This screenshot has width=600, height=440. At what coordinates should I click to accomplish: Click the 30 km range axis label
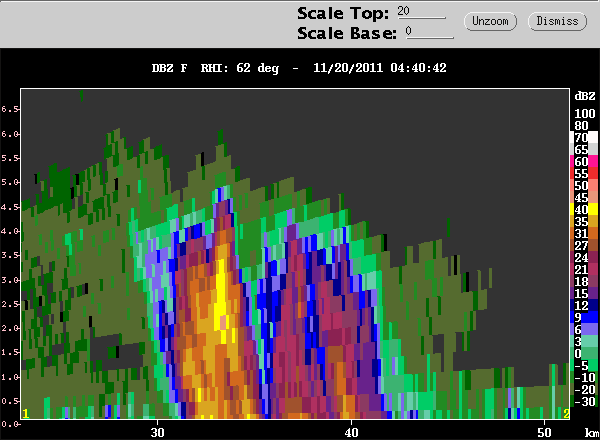click(157, 432)
